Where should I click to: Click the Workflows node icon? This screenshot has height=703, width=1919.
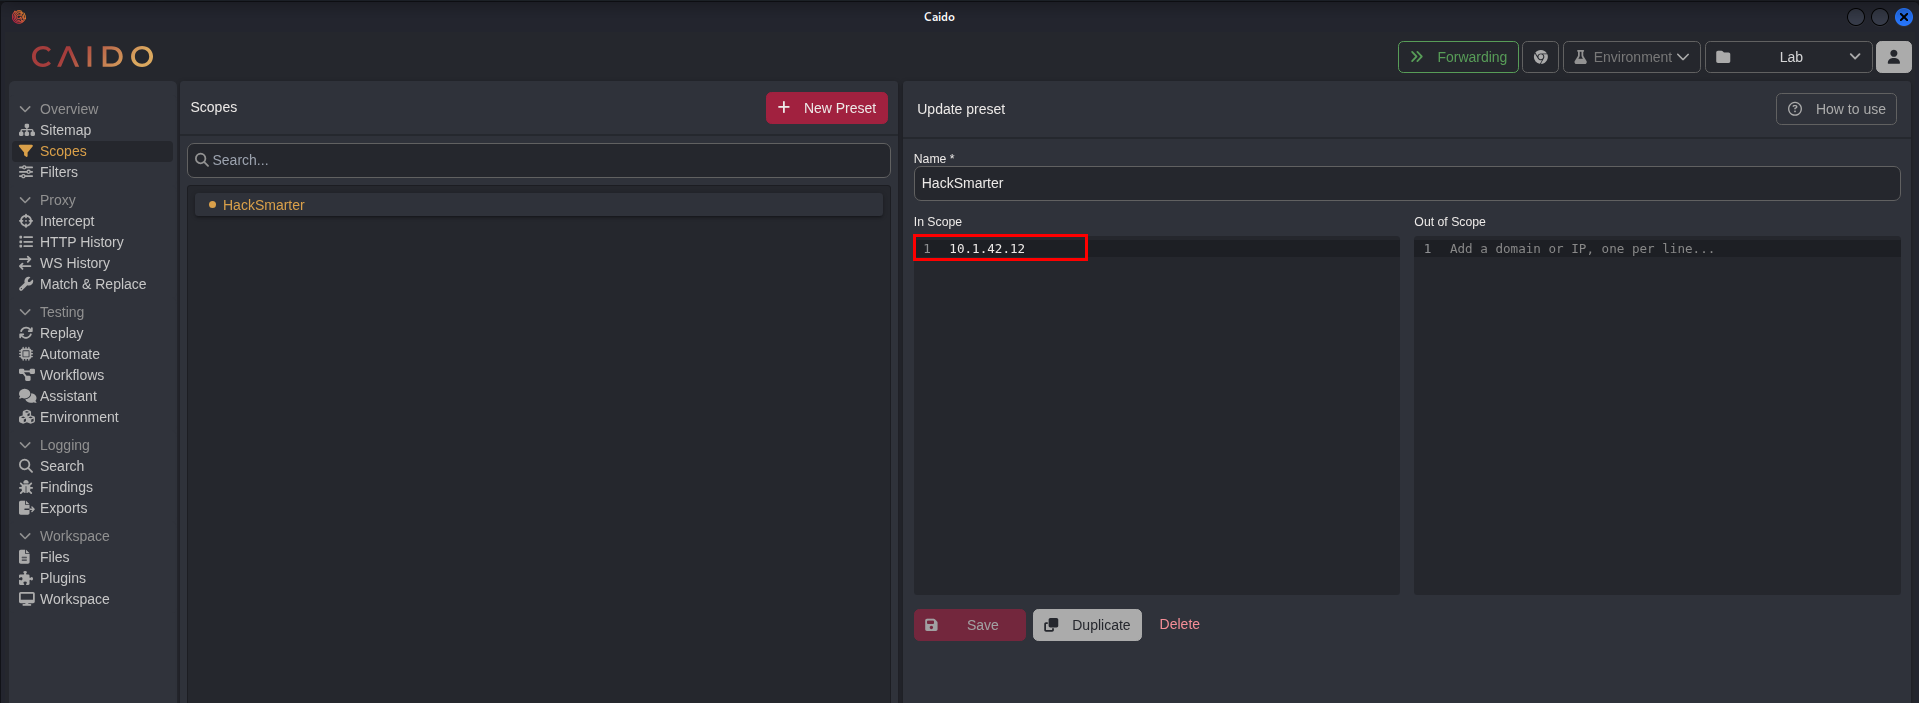[26, 375]
